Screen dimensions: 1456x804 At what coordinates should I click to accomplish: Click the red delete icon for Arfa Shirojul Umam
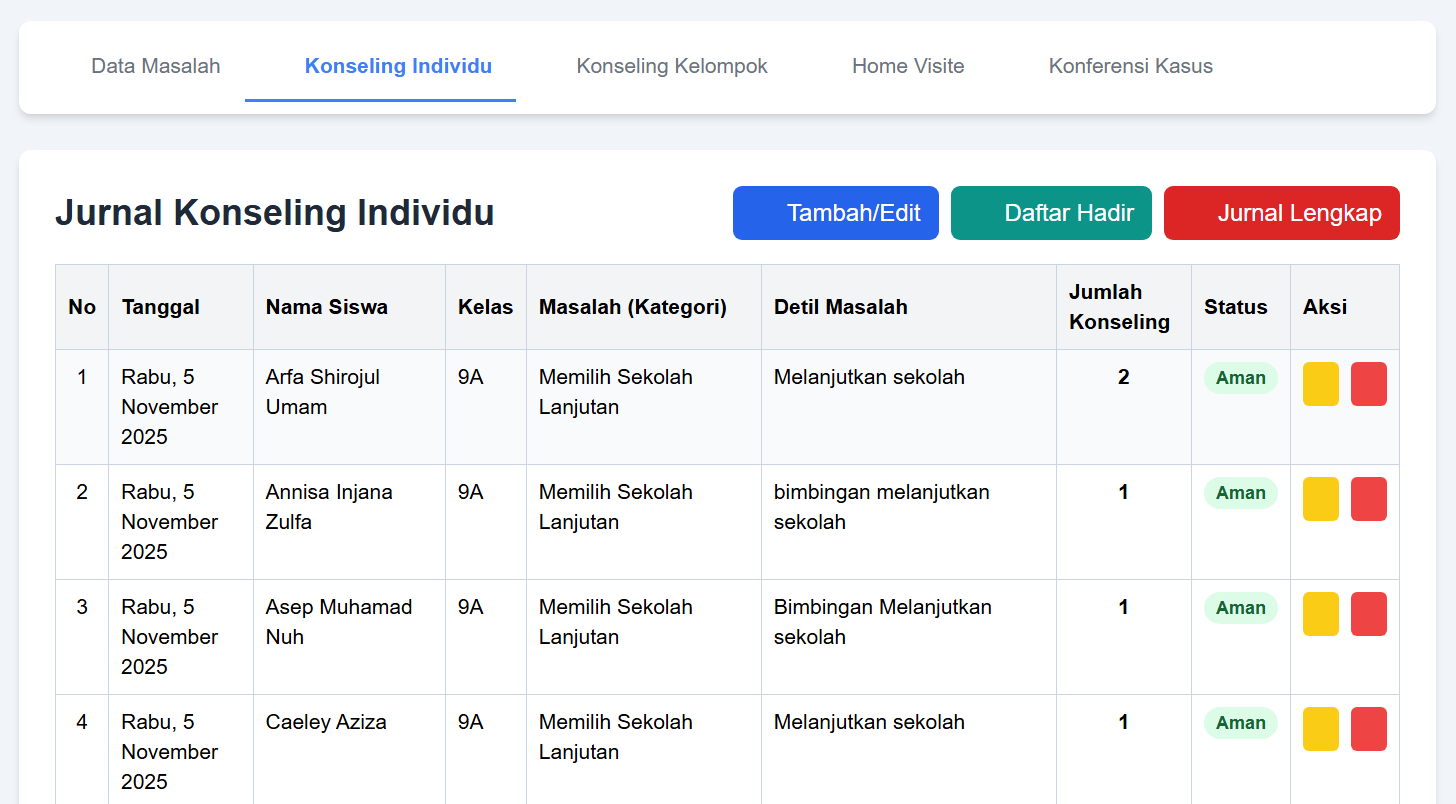click(x=1369, y=384)
